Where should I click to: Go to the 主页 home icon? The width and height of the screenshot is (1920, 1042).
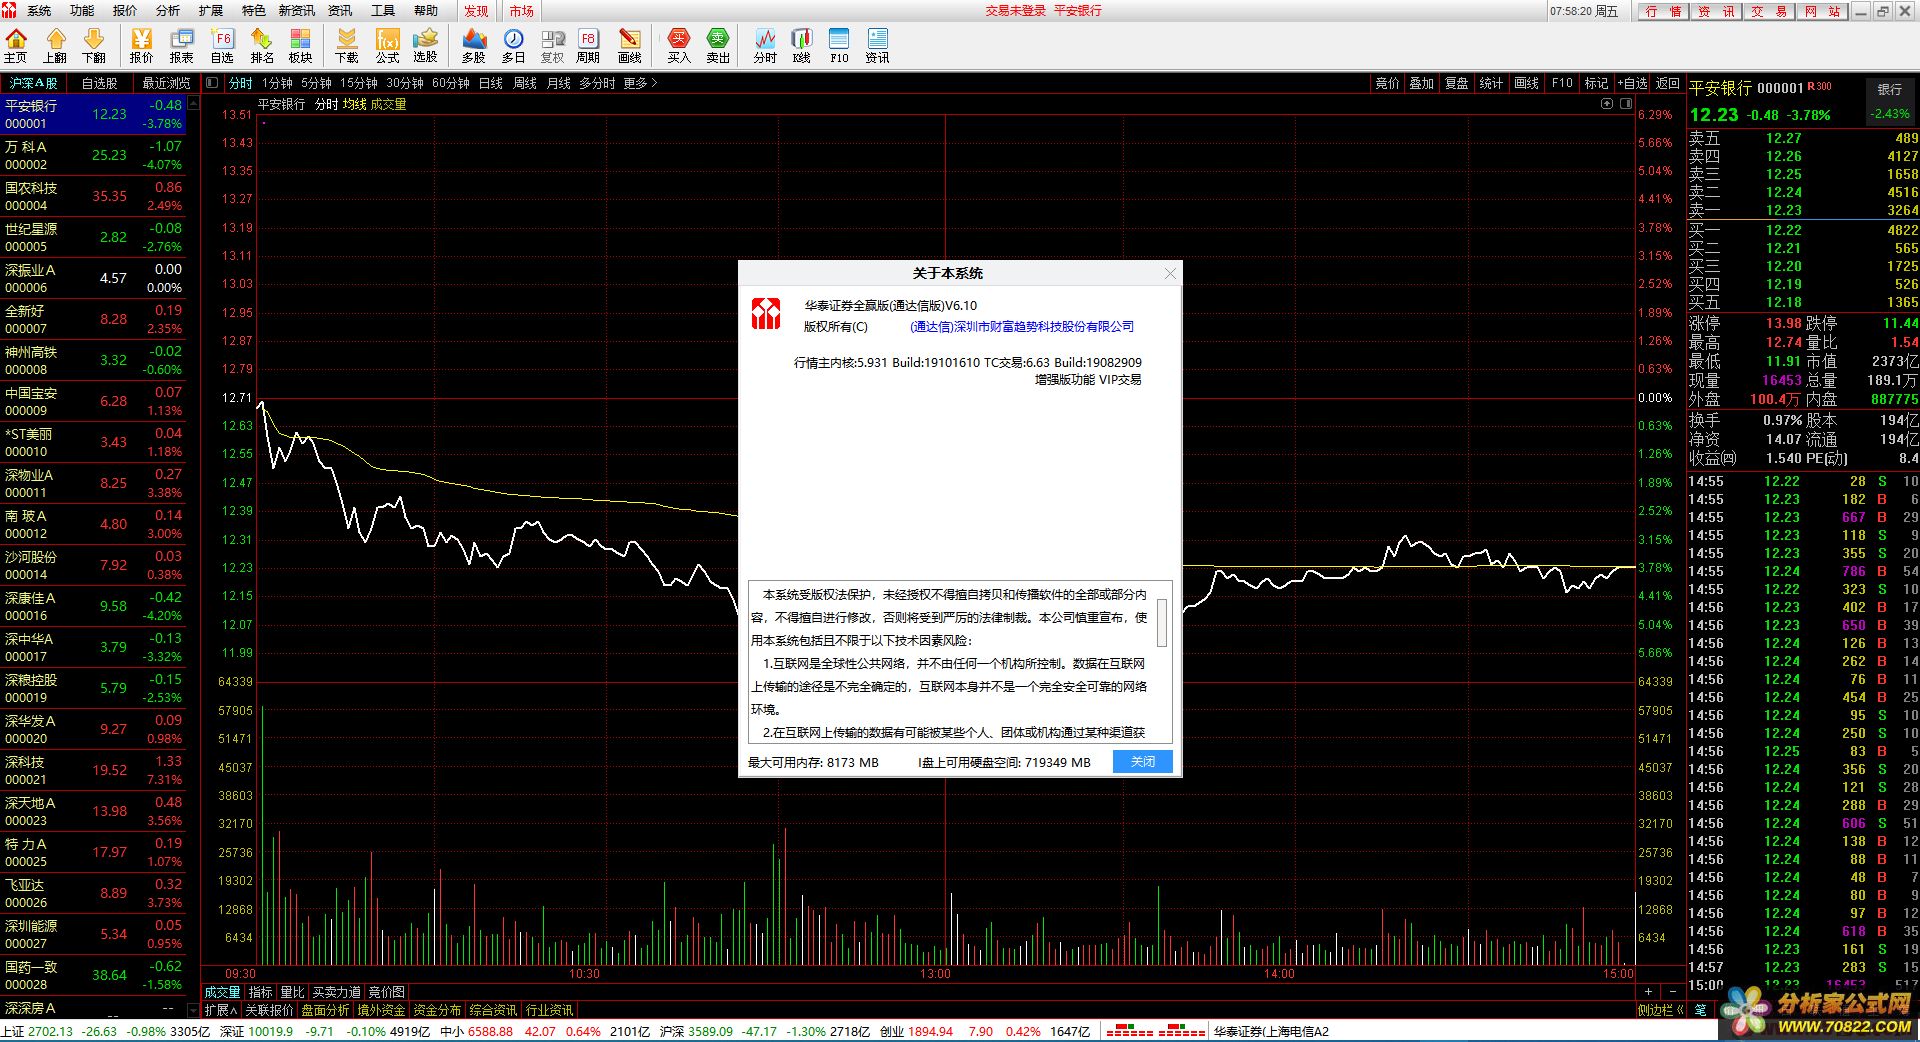pyautogui.click(x=16, y=46)
